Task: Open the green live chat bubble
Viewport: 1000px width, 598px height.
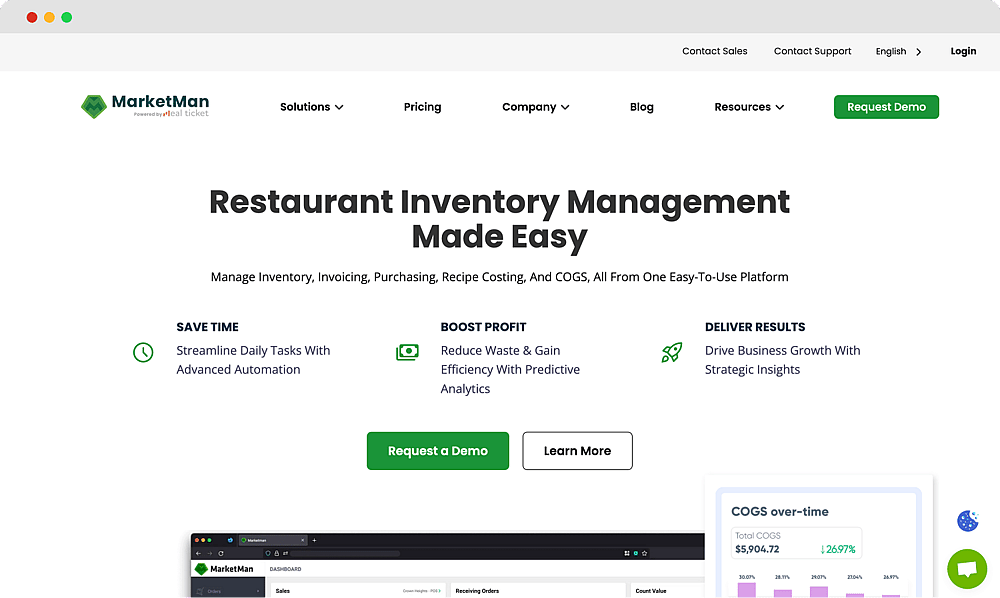Action: click(967, 569)
